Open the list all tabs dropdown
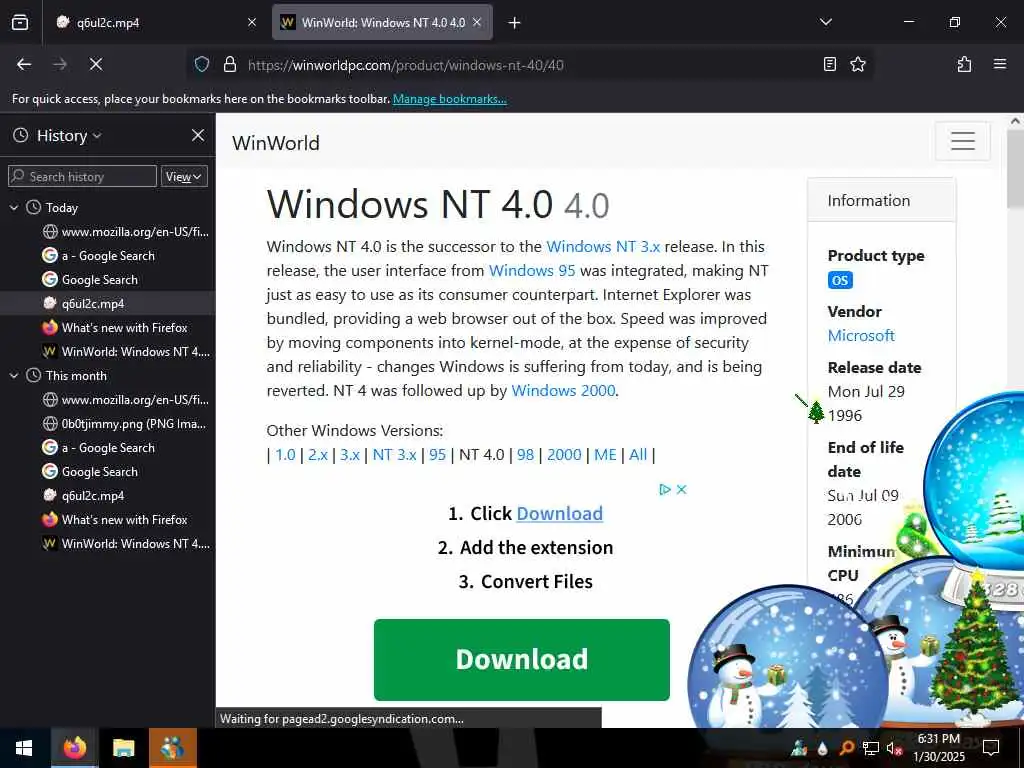Image resolution: width=1024 pixels, height=768 pixels. (x=825, y=22)
